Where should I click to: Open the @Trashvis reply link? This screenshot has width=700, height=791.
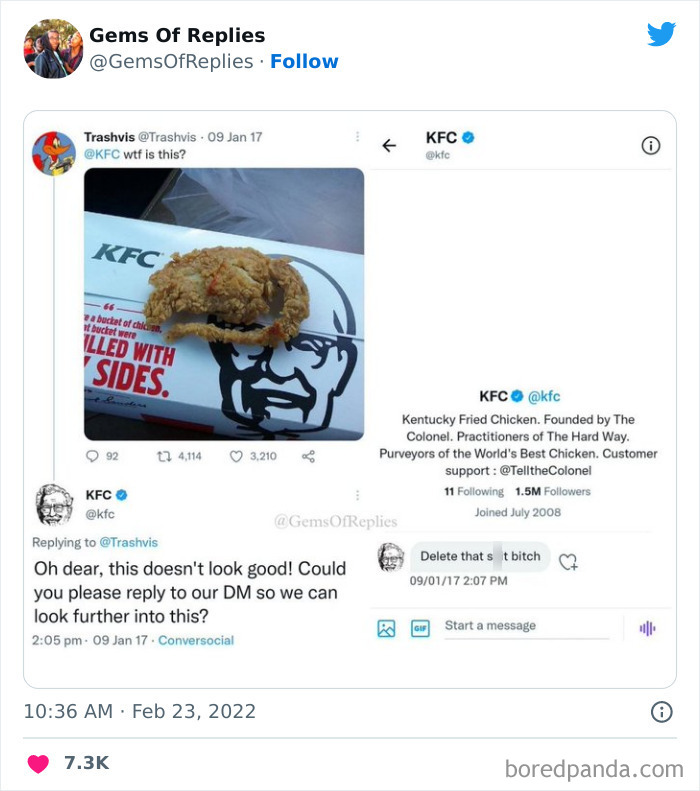[x=129, y=542]
